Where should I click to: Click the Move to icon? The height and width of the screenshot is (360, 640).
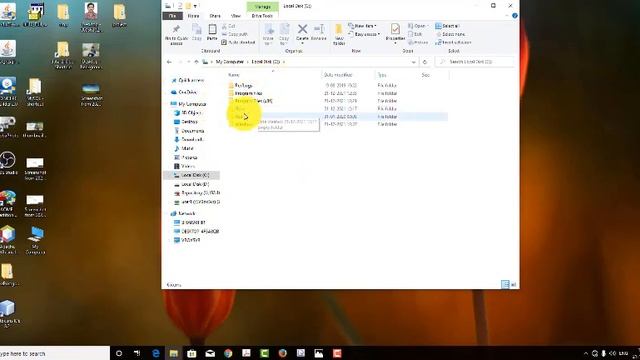pyautogui.click(x=268, y=35)
